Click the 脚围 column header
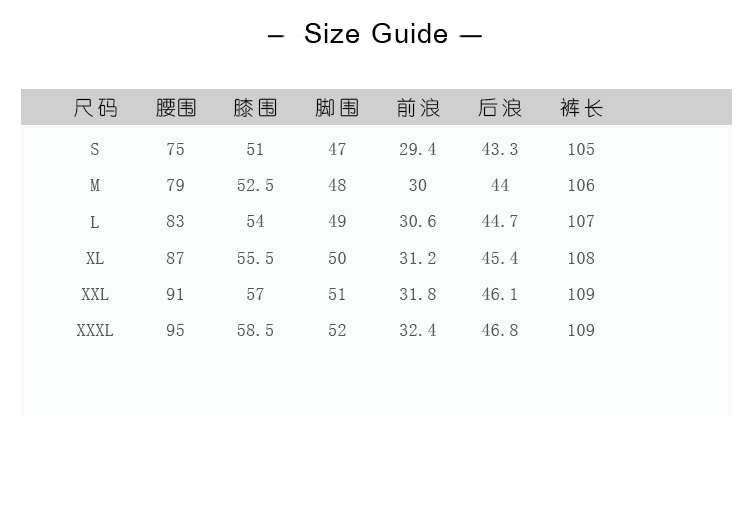The height and width of the screenshot is (521, 750). (337, 108)
